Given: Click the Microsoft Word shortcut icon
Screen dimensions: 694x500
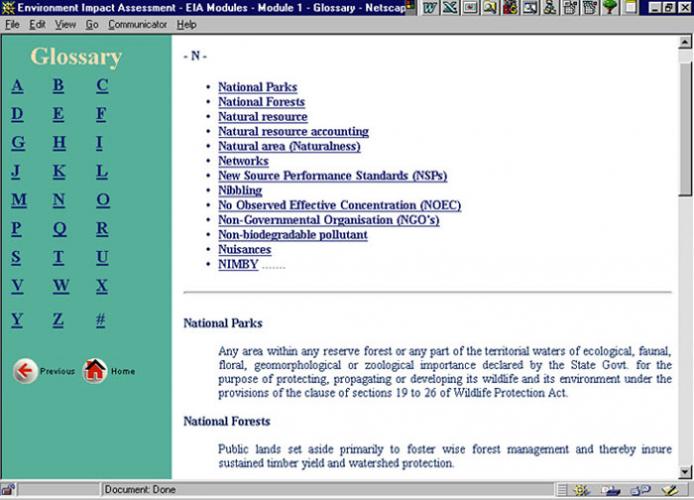Looking at the screenshot, I should tap(430, 7).
